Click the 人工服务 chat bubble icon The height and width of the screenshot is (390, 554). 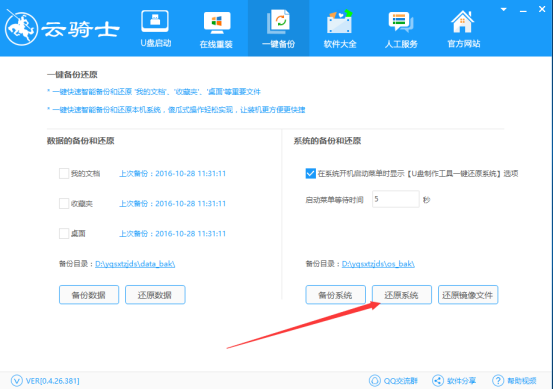(401, 22)
